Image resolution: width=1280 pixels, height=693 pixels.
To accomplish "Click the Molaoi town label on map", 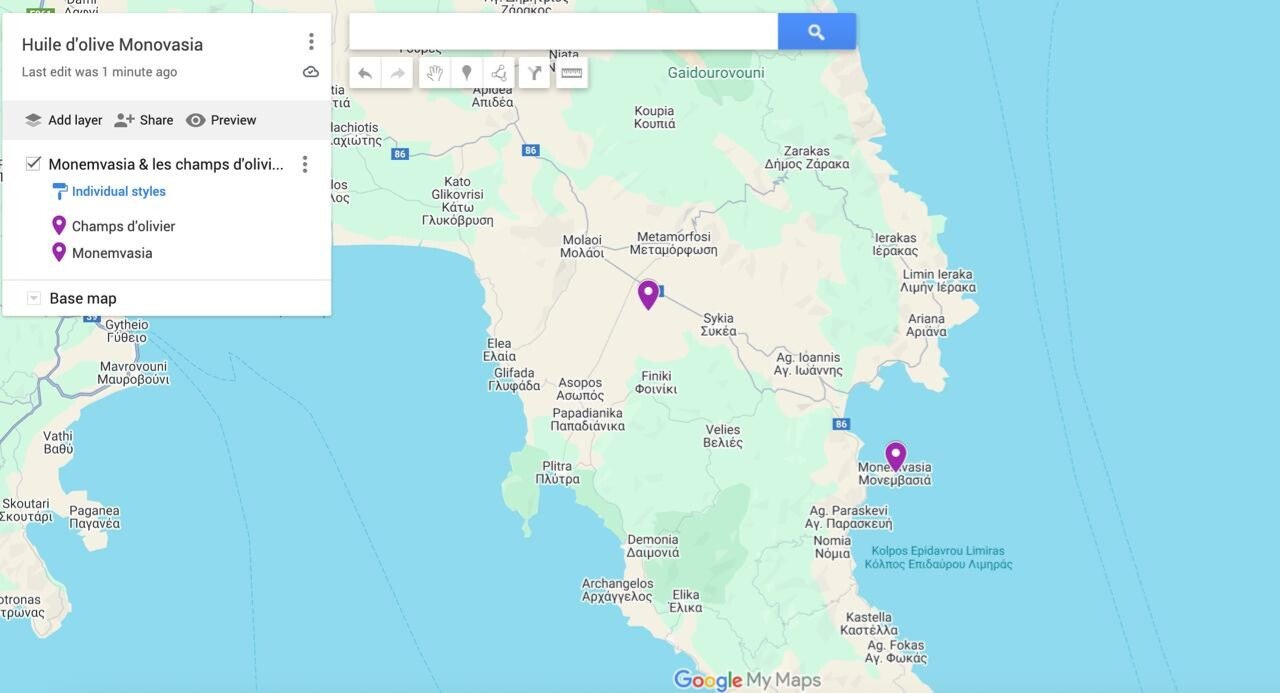I will click(581, 246).
